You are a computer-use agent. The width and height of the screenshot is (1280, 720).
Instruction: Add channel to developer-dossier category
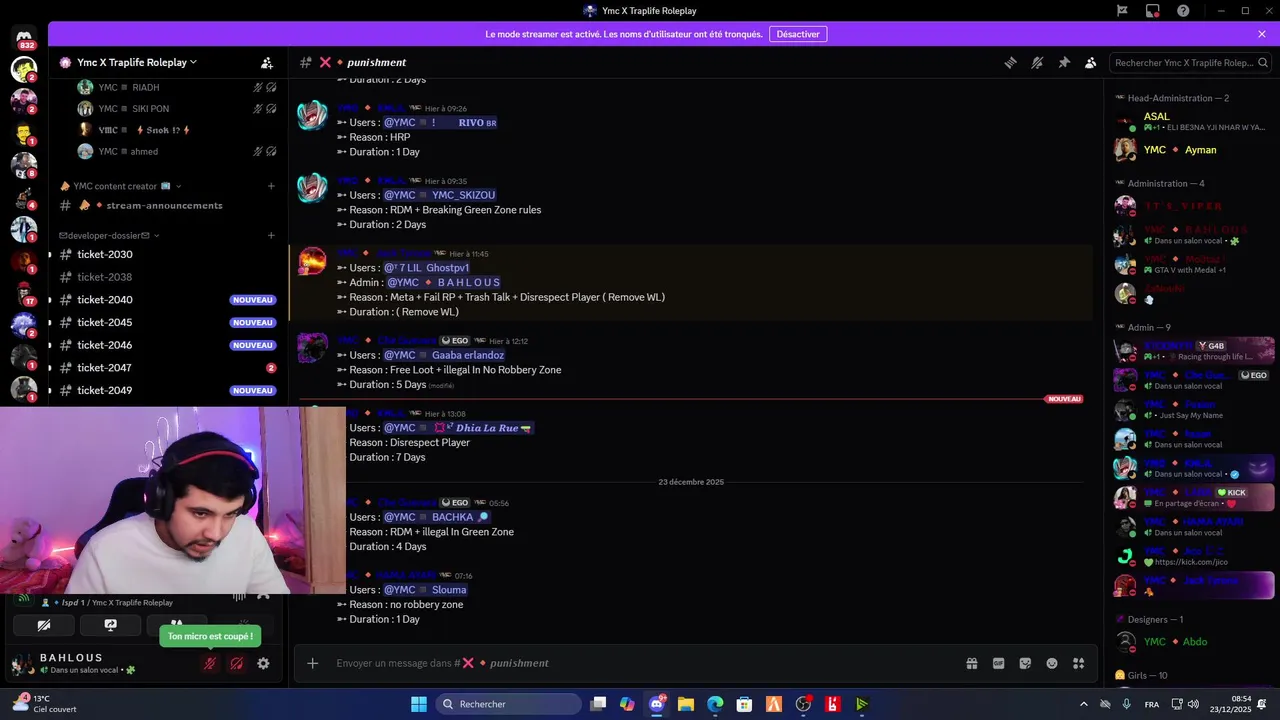(271, 235)
